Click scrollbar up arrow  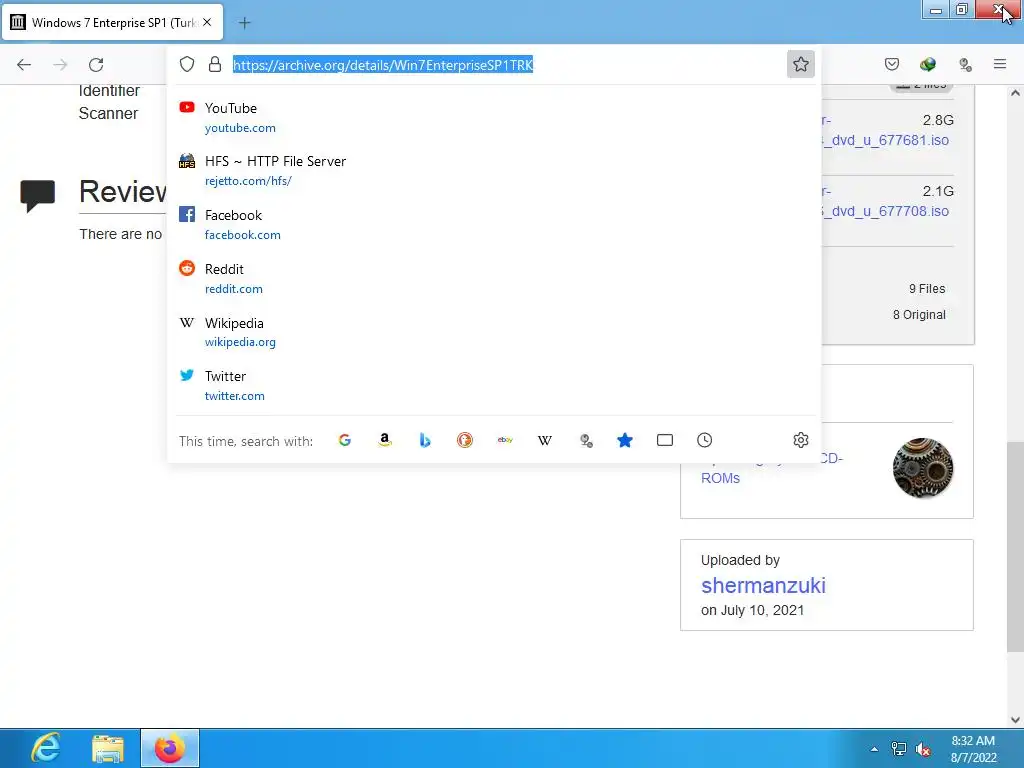pyautogui.click(x=1015, y=93)
